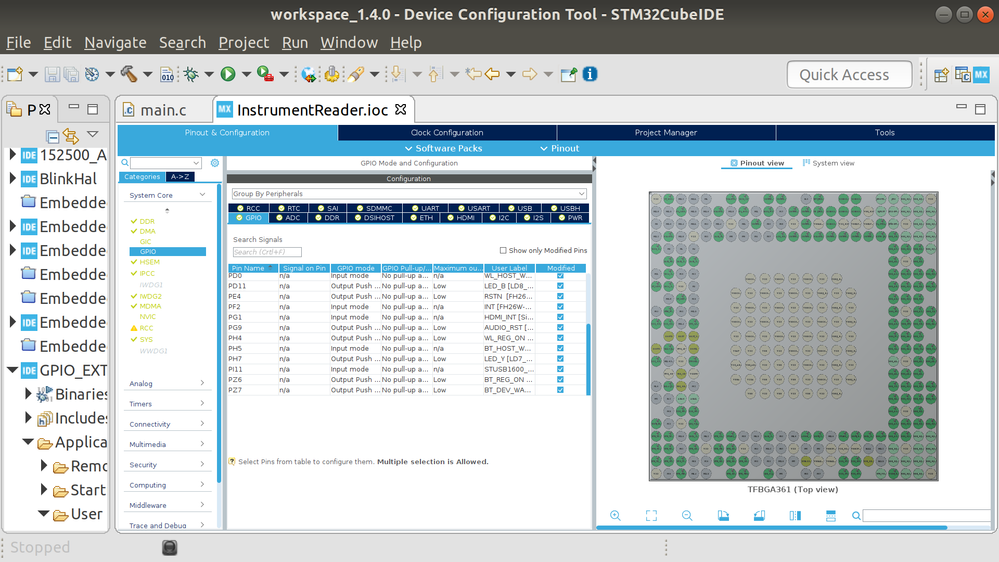Image resolution: width=999 pixels, height=562 pixels.
Task: Zoom in on the pinout view
Action: [x=615, y=515]
